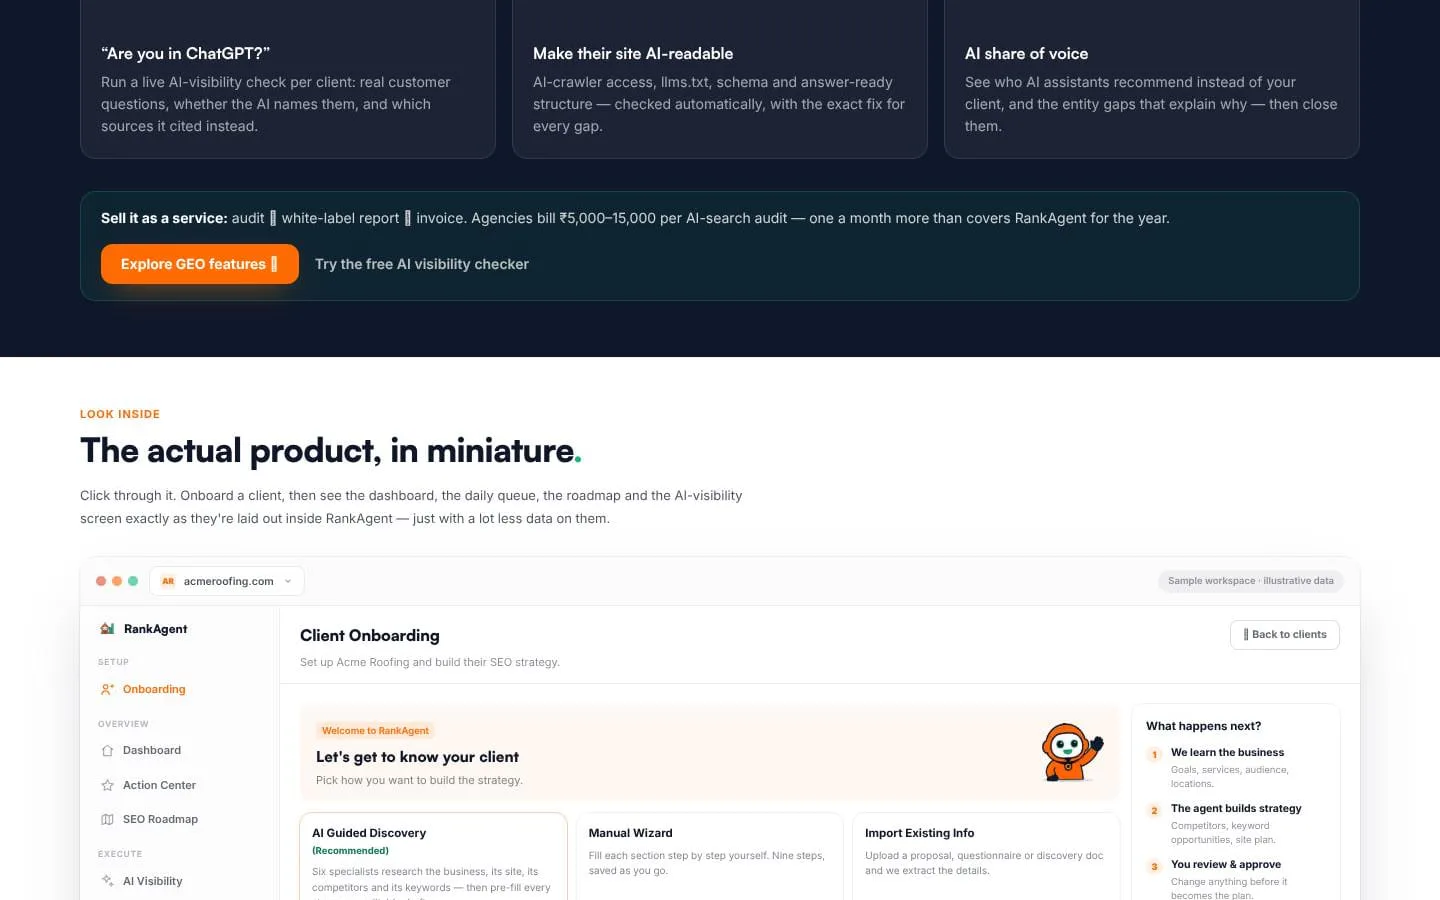Click the Welcome to RankAgent tag

click(375, 731)
